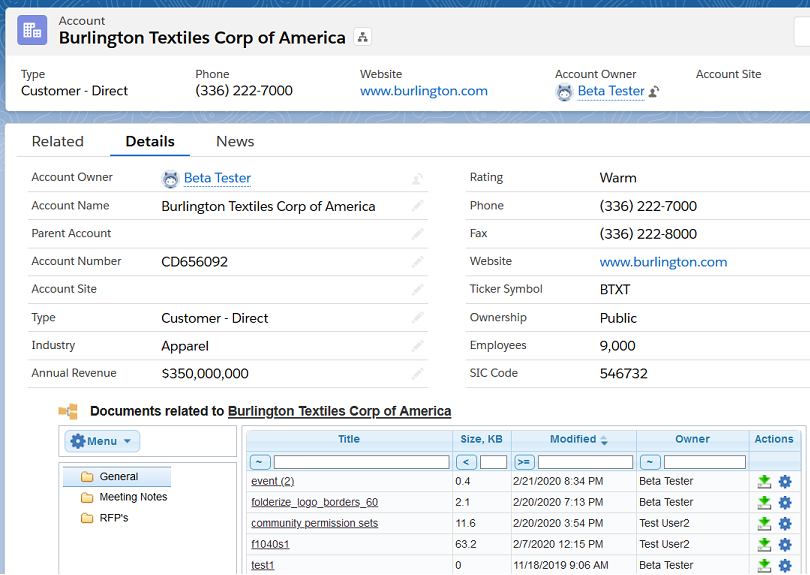This screenshot has width=810, height=575.
Task: Open gear actions for folderize_logo_borders_60
Action: pyautogui.click(x=785, y=503)
